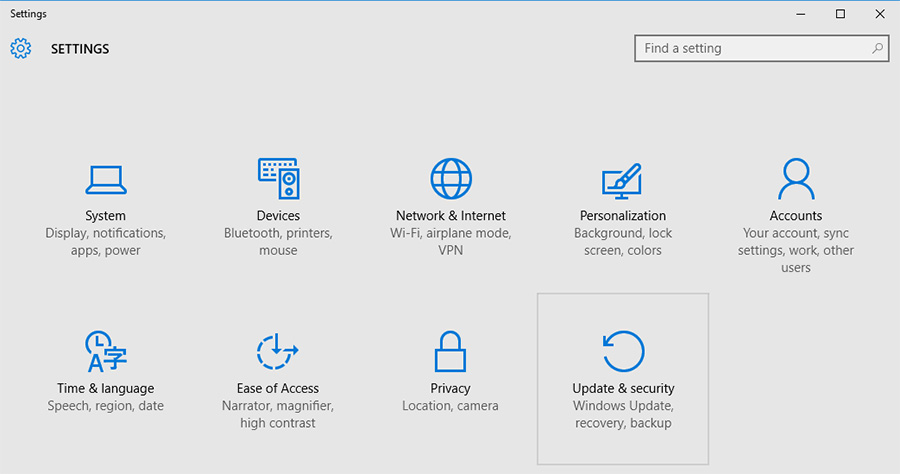Maximize the Settings window
Viewport: 900px width, 474px height.
tap(840, 14)
